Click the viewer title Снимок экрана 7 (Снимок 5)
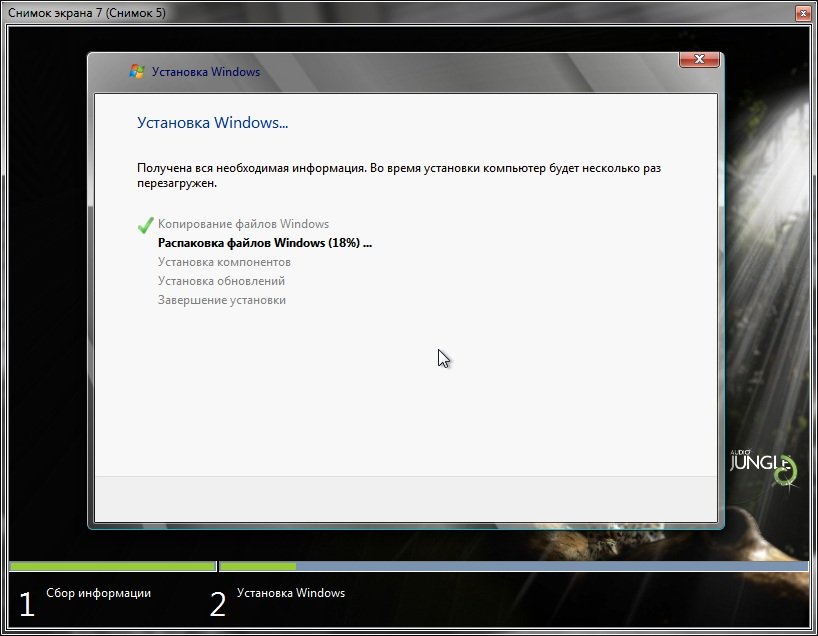The width and height of the screenshot is (818, 636). click(87, 13)
